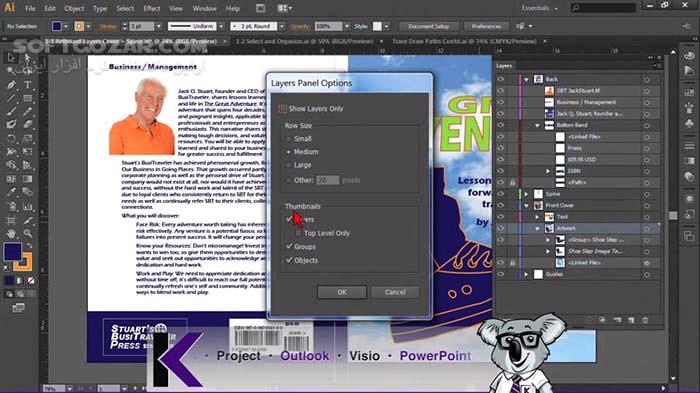Select the Column Graph tool
The height and width of the screenshot is (393, 700).
pos(28,206)
